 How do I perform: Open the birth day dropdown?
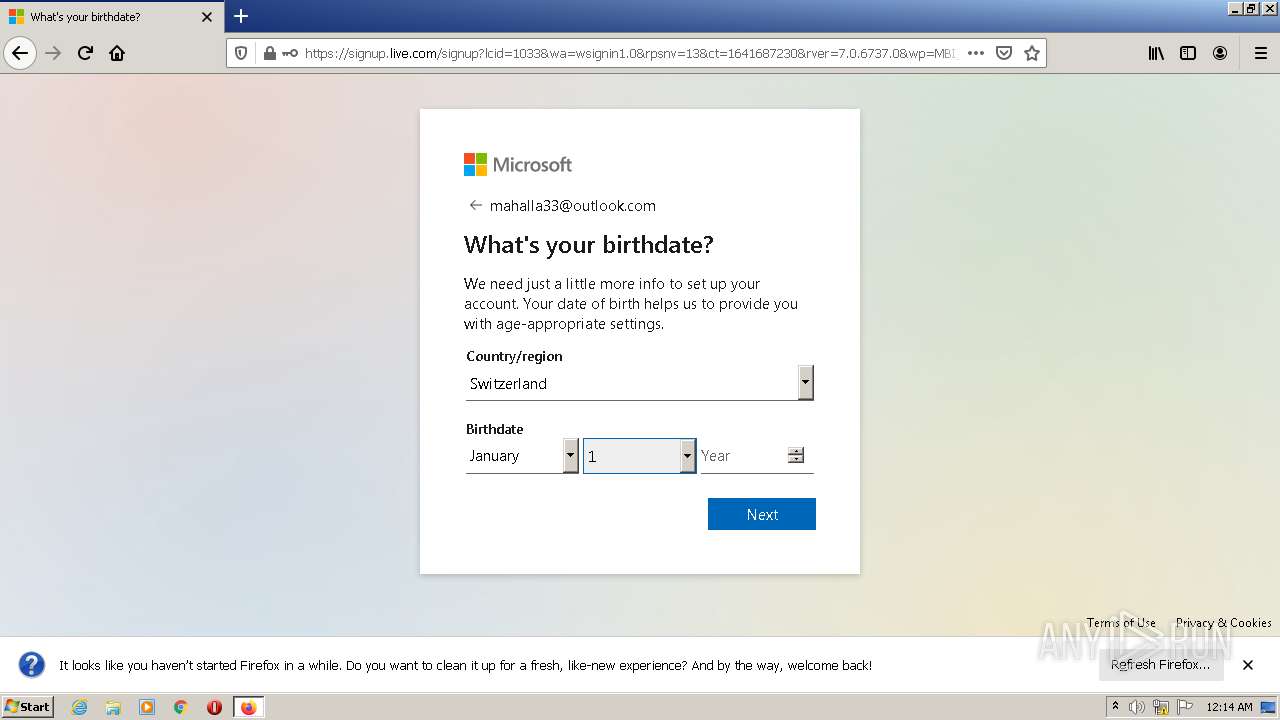[x=640, y=455]
